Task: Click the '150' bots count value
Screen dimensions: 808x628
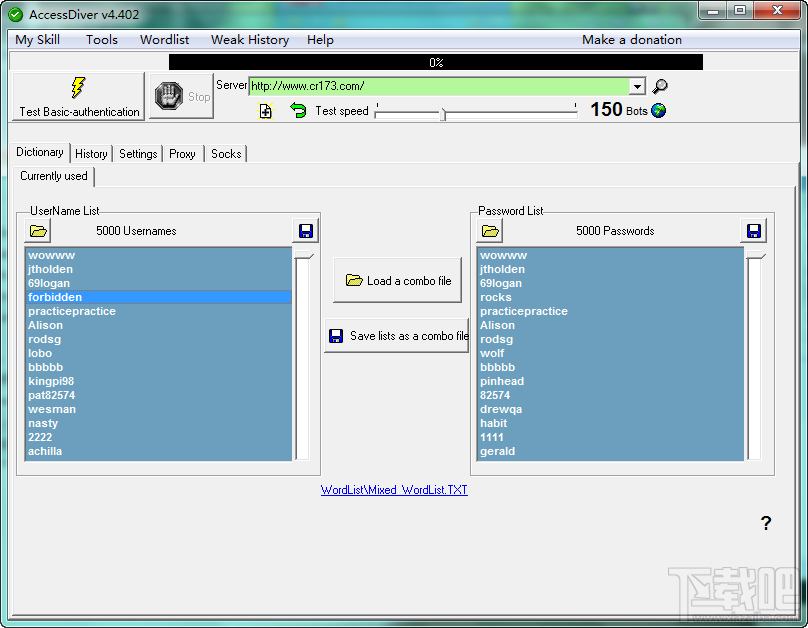Action: (606, 109)
